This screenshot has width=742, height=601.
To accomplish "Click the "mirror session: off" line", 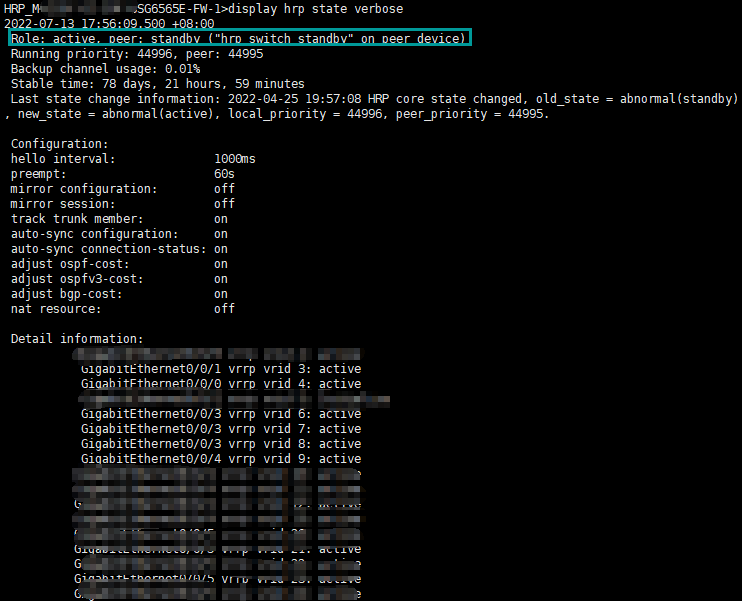I will (123, 204).
